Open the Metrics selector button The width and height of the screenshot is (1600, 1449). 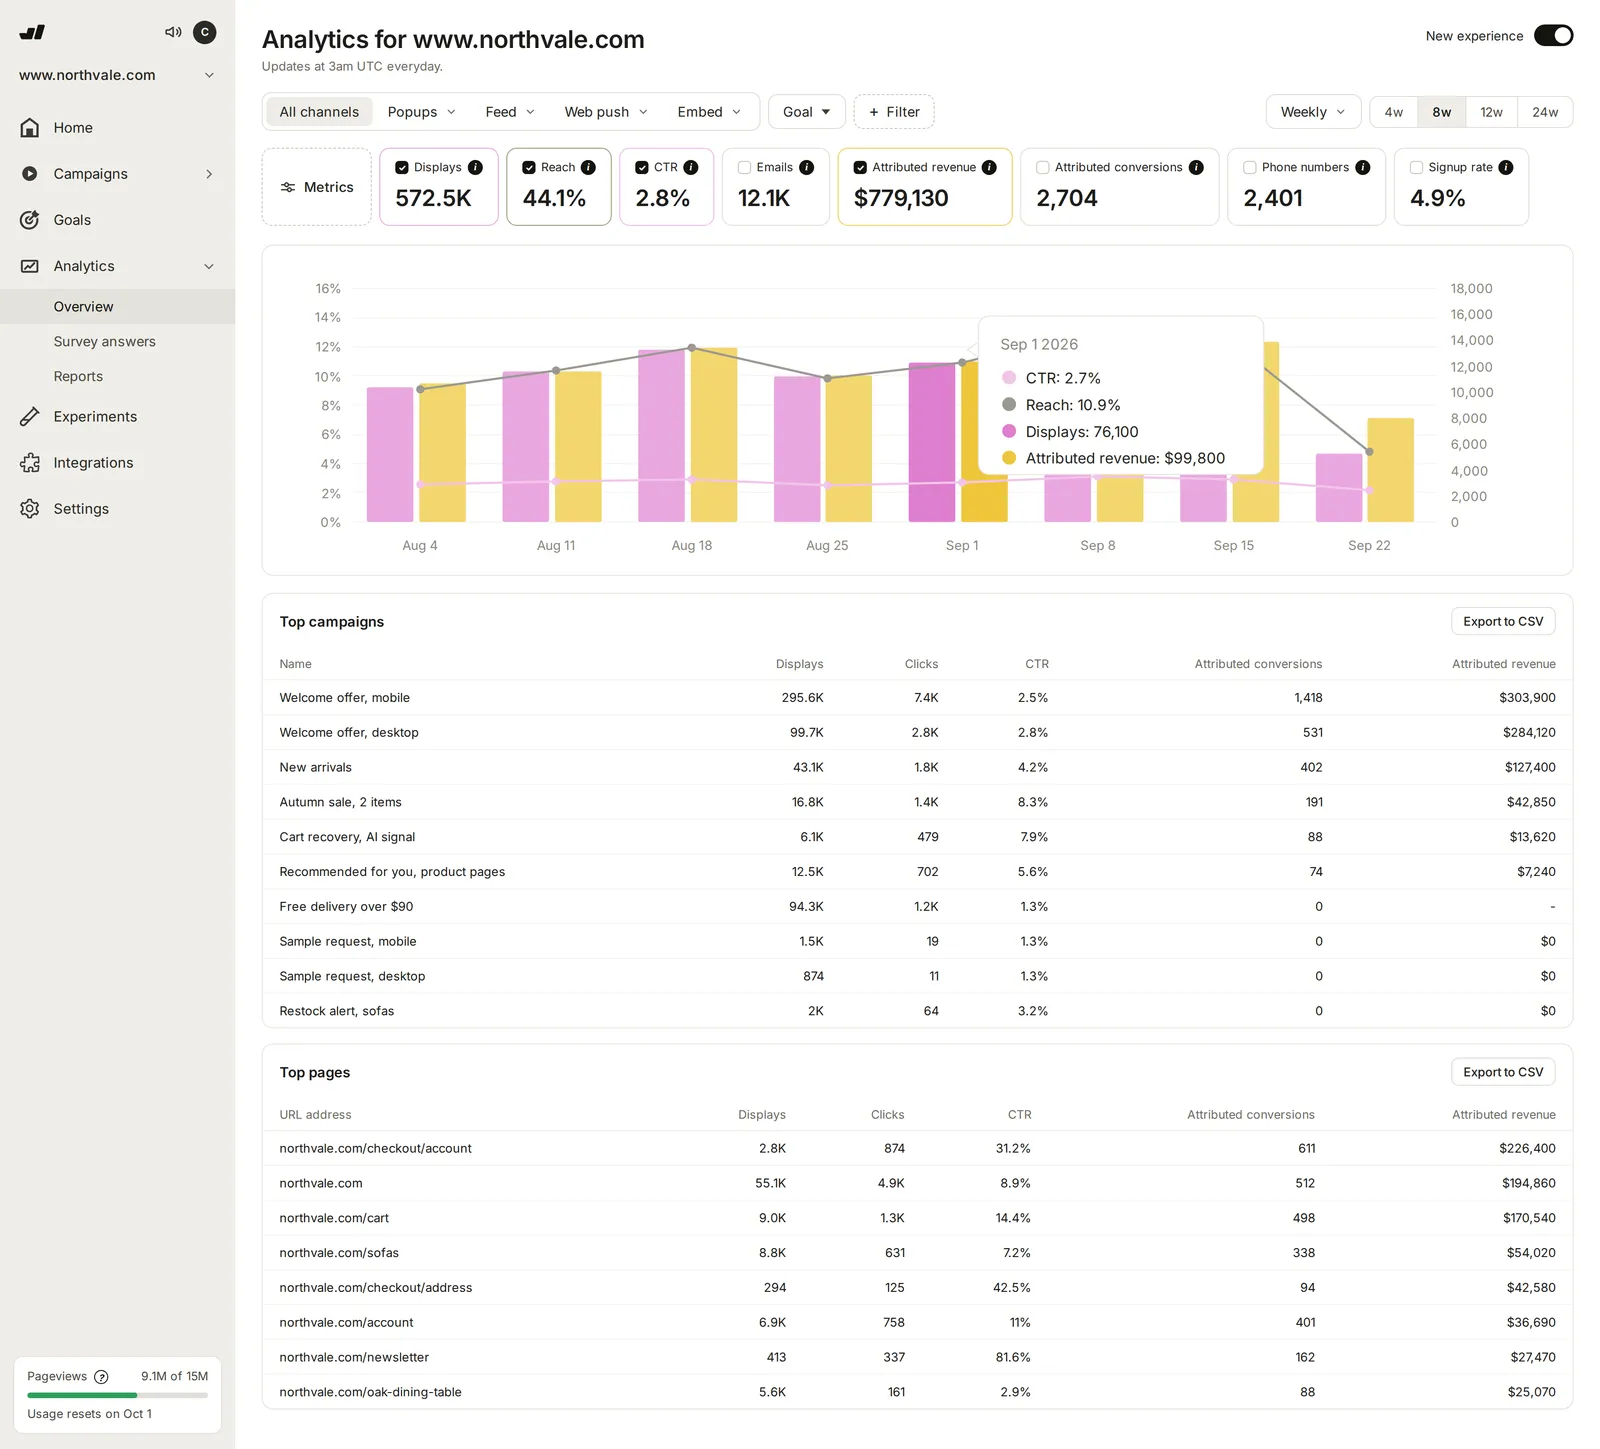point(317,187)
